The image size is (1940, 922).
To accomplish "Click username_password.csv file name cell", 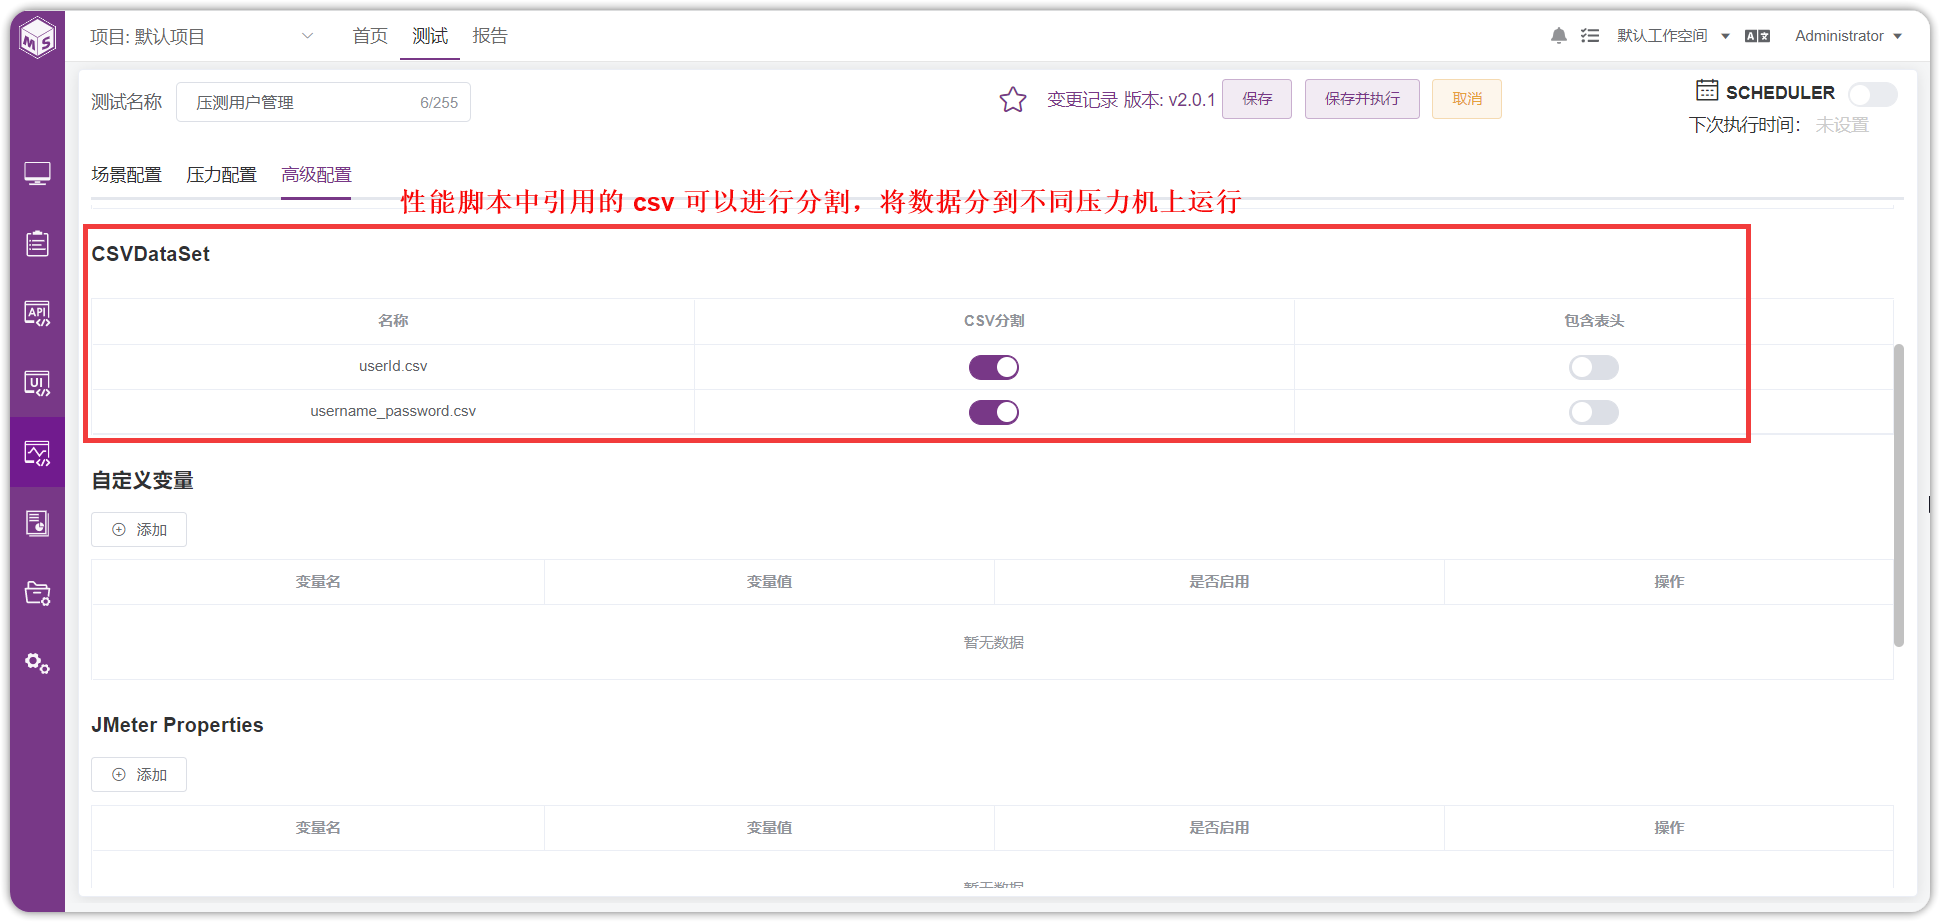I will point(393,411).
